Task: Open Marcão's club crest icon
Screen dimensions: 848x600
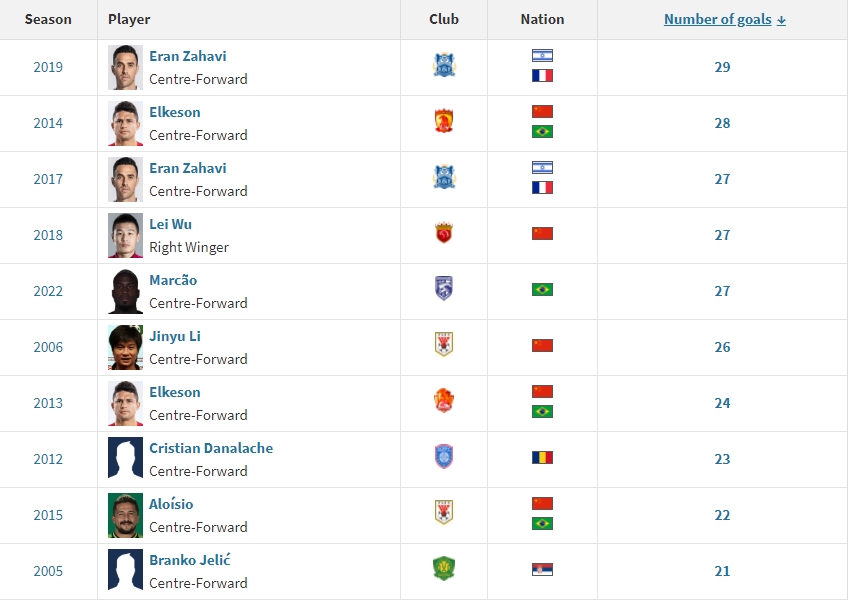Action: coord(444,289)
